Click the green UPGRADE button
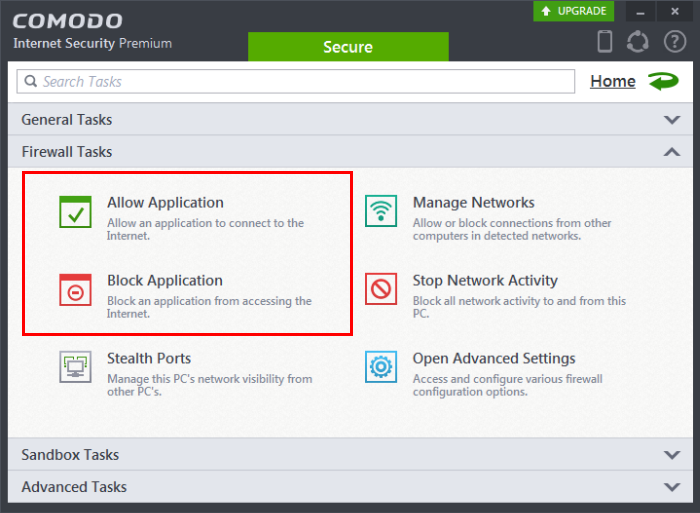700x513 pixels. (x=574, y=11)
